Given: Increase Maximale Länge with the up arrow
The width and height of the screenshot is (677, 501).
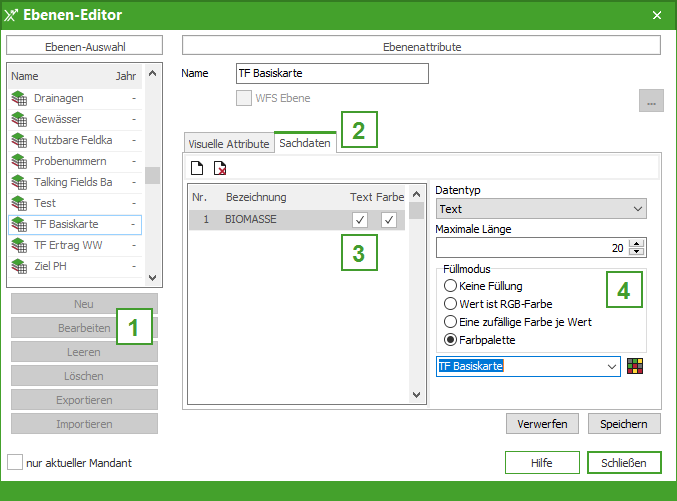Looking at the screenshot, I should coord(638,243).
